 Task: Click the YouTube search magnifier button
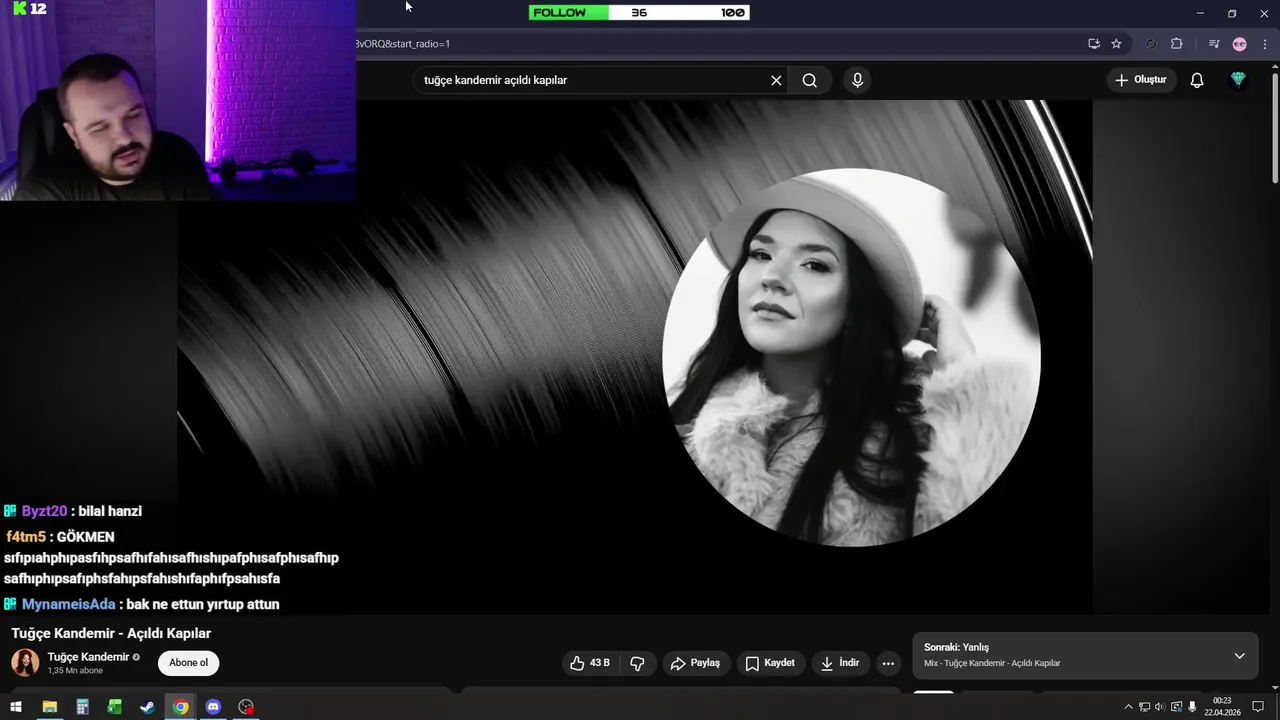(x=809, y=80)
